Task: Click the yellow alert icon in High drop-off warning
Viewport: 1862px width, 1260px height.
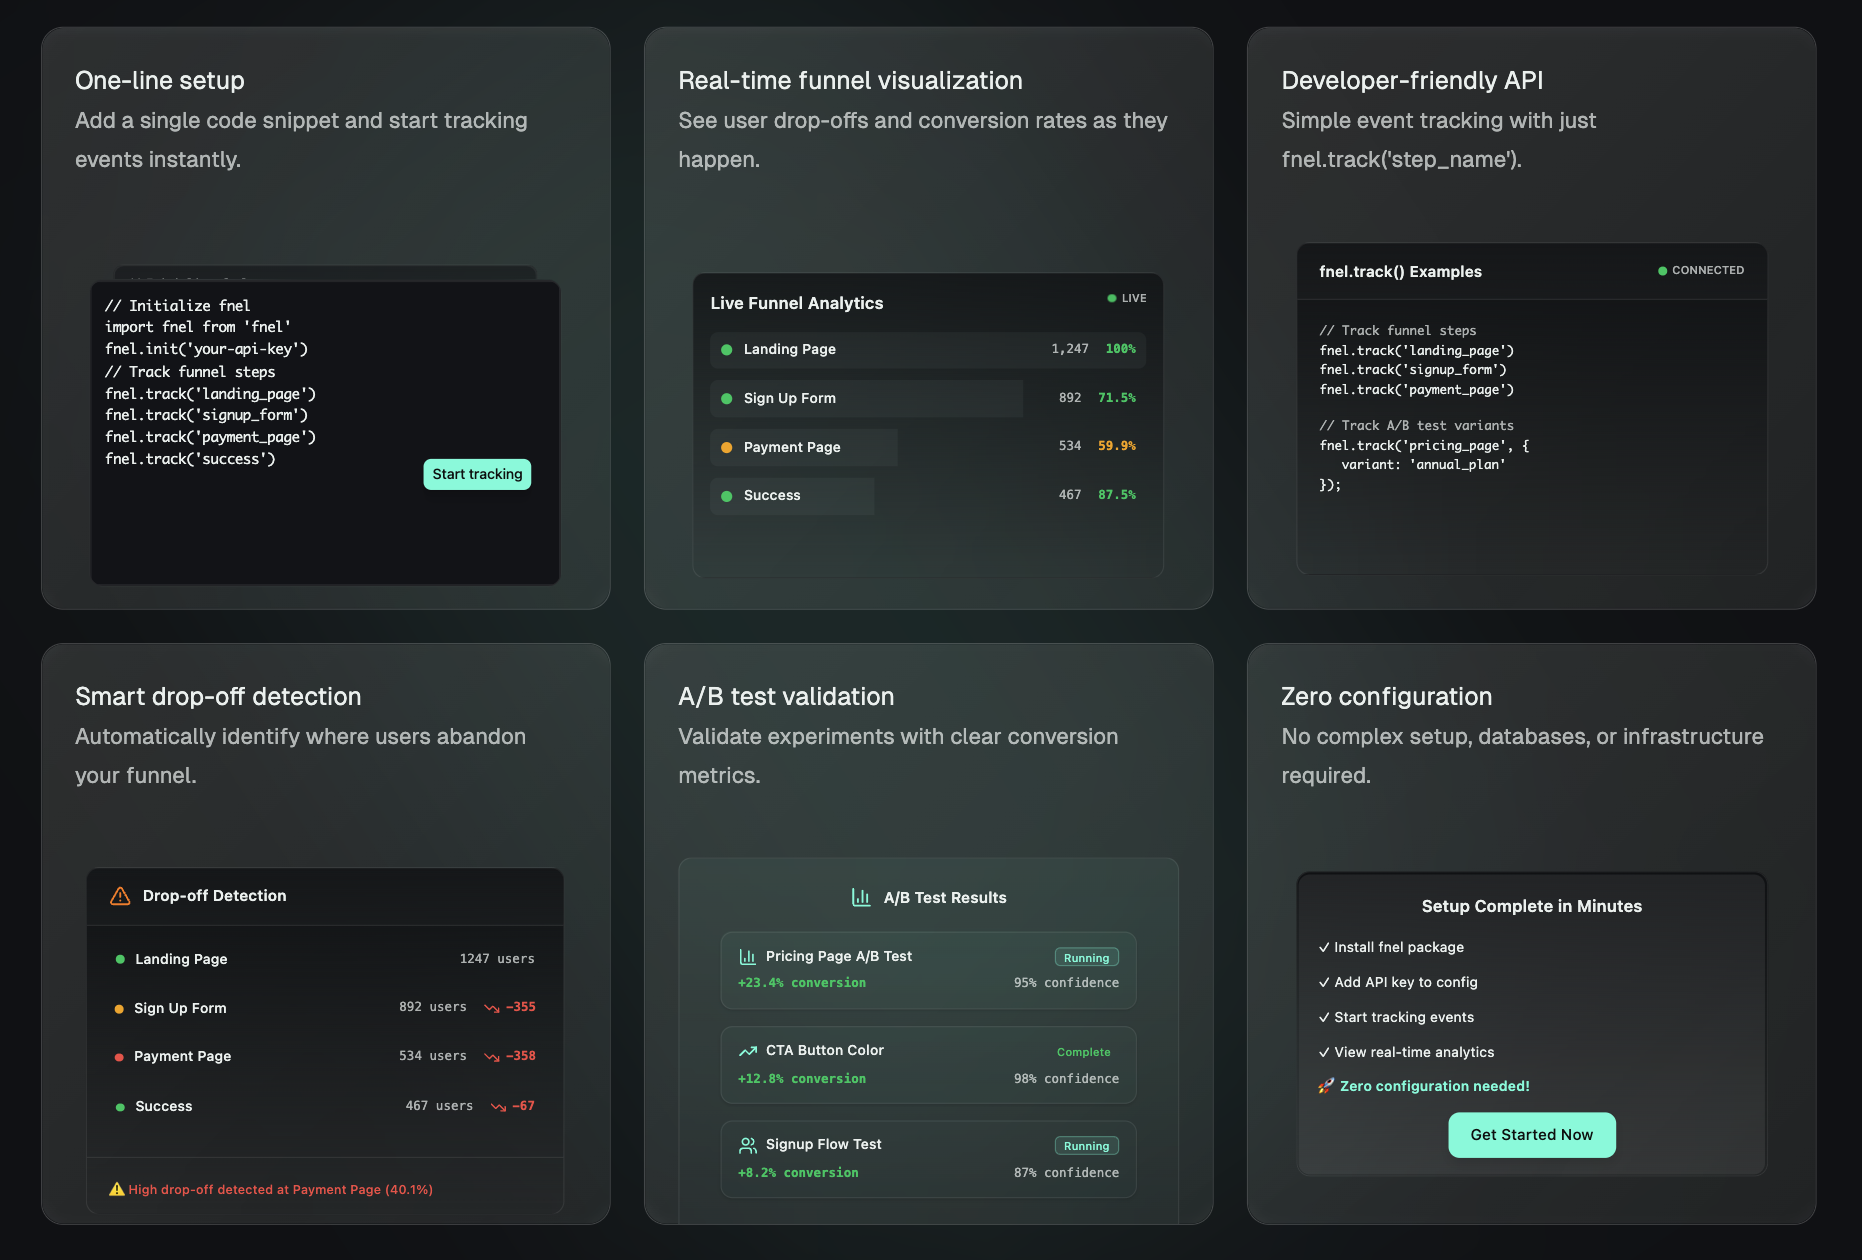Action: (117, 1190)
